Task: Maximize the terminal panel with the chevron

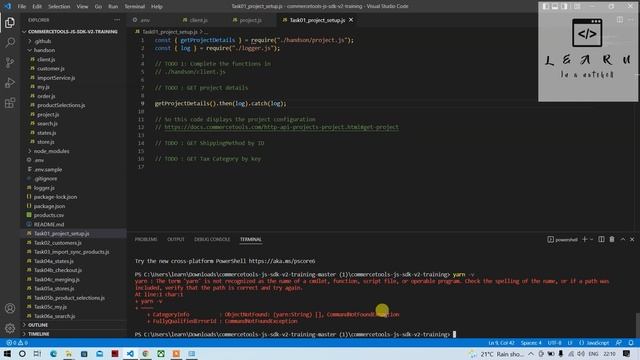Action: [x=622, y=239]
